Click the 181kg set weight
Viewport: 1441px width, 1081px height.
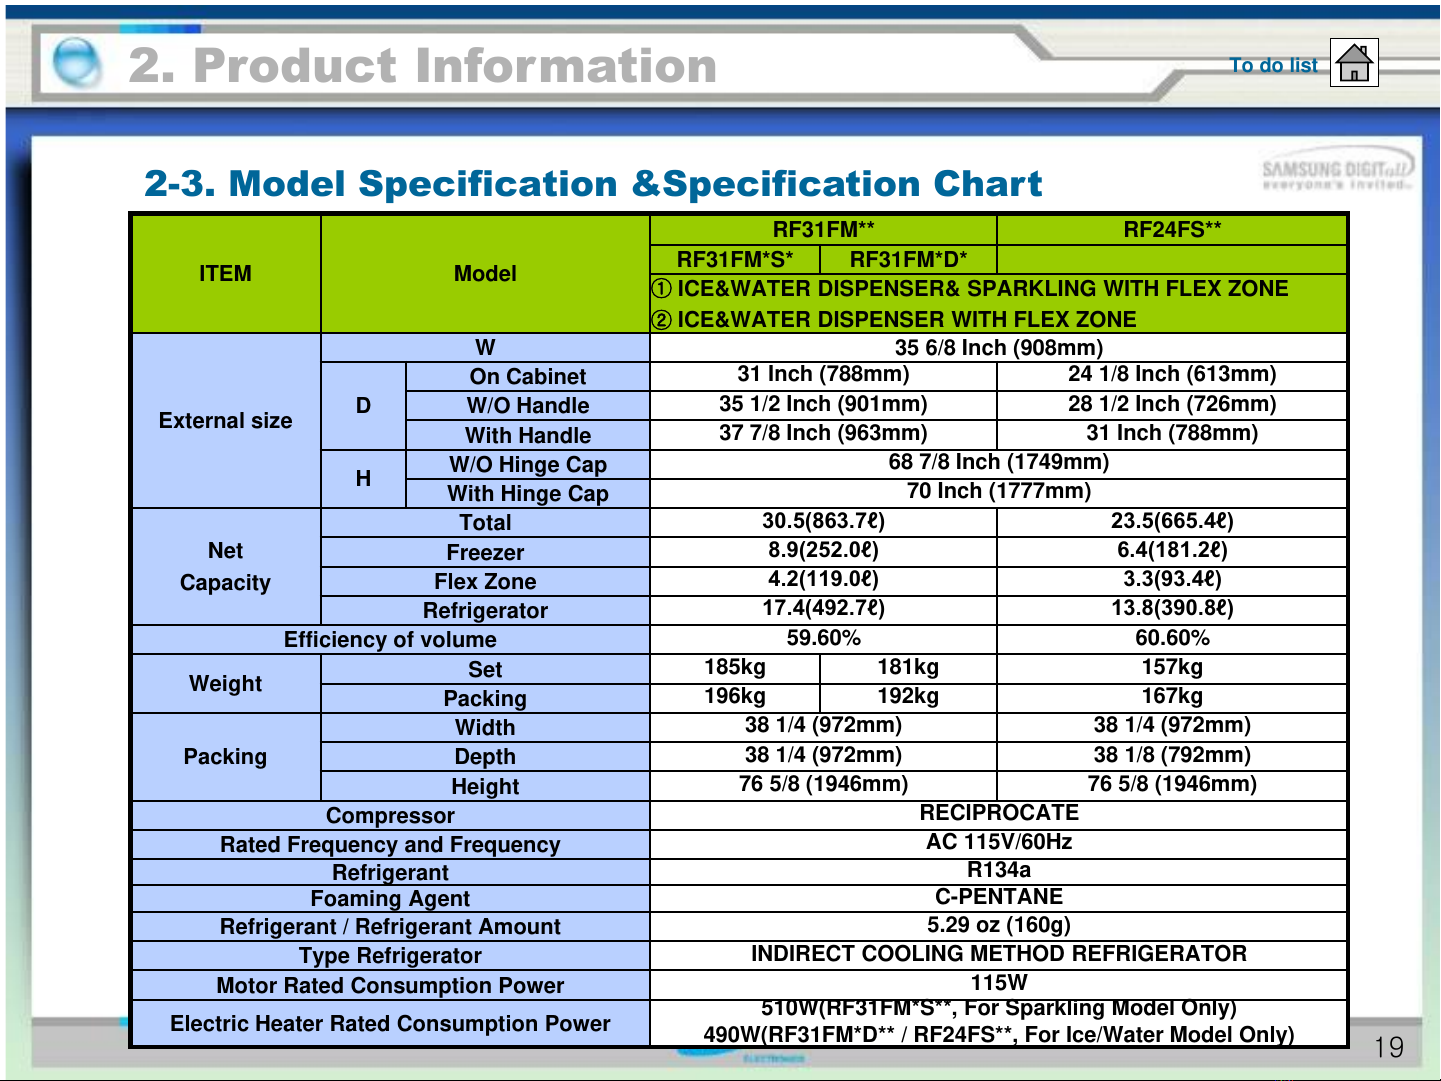click(908, 667)
